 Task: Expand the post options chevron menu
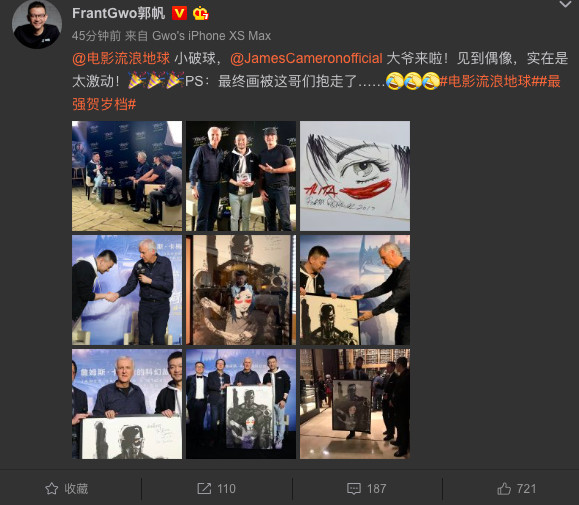pos(565,4)
